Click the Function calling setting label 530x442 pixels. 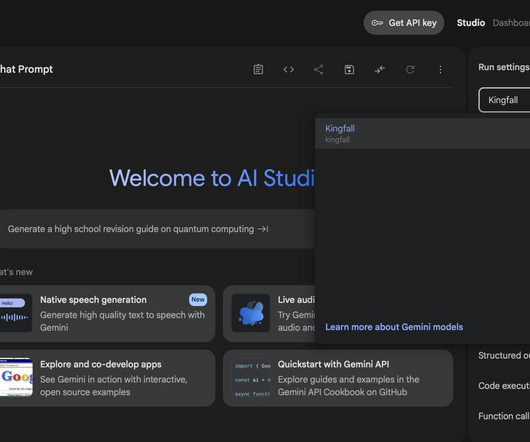pos(504,416)
